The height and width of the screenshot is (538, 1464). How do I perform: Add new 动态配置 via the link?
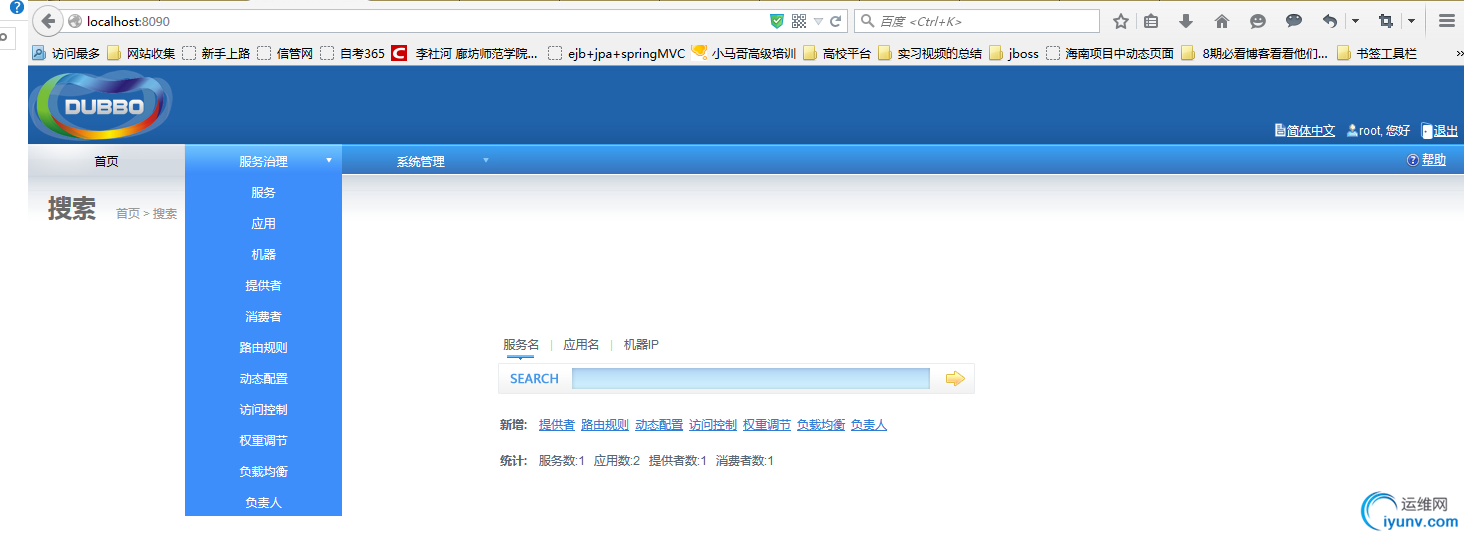(659, 425)
